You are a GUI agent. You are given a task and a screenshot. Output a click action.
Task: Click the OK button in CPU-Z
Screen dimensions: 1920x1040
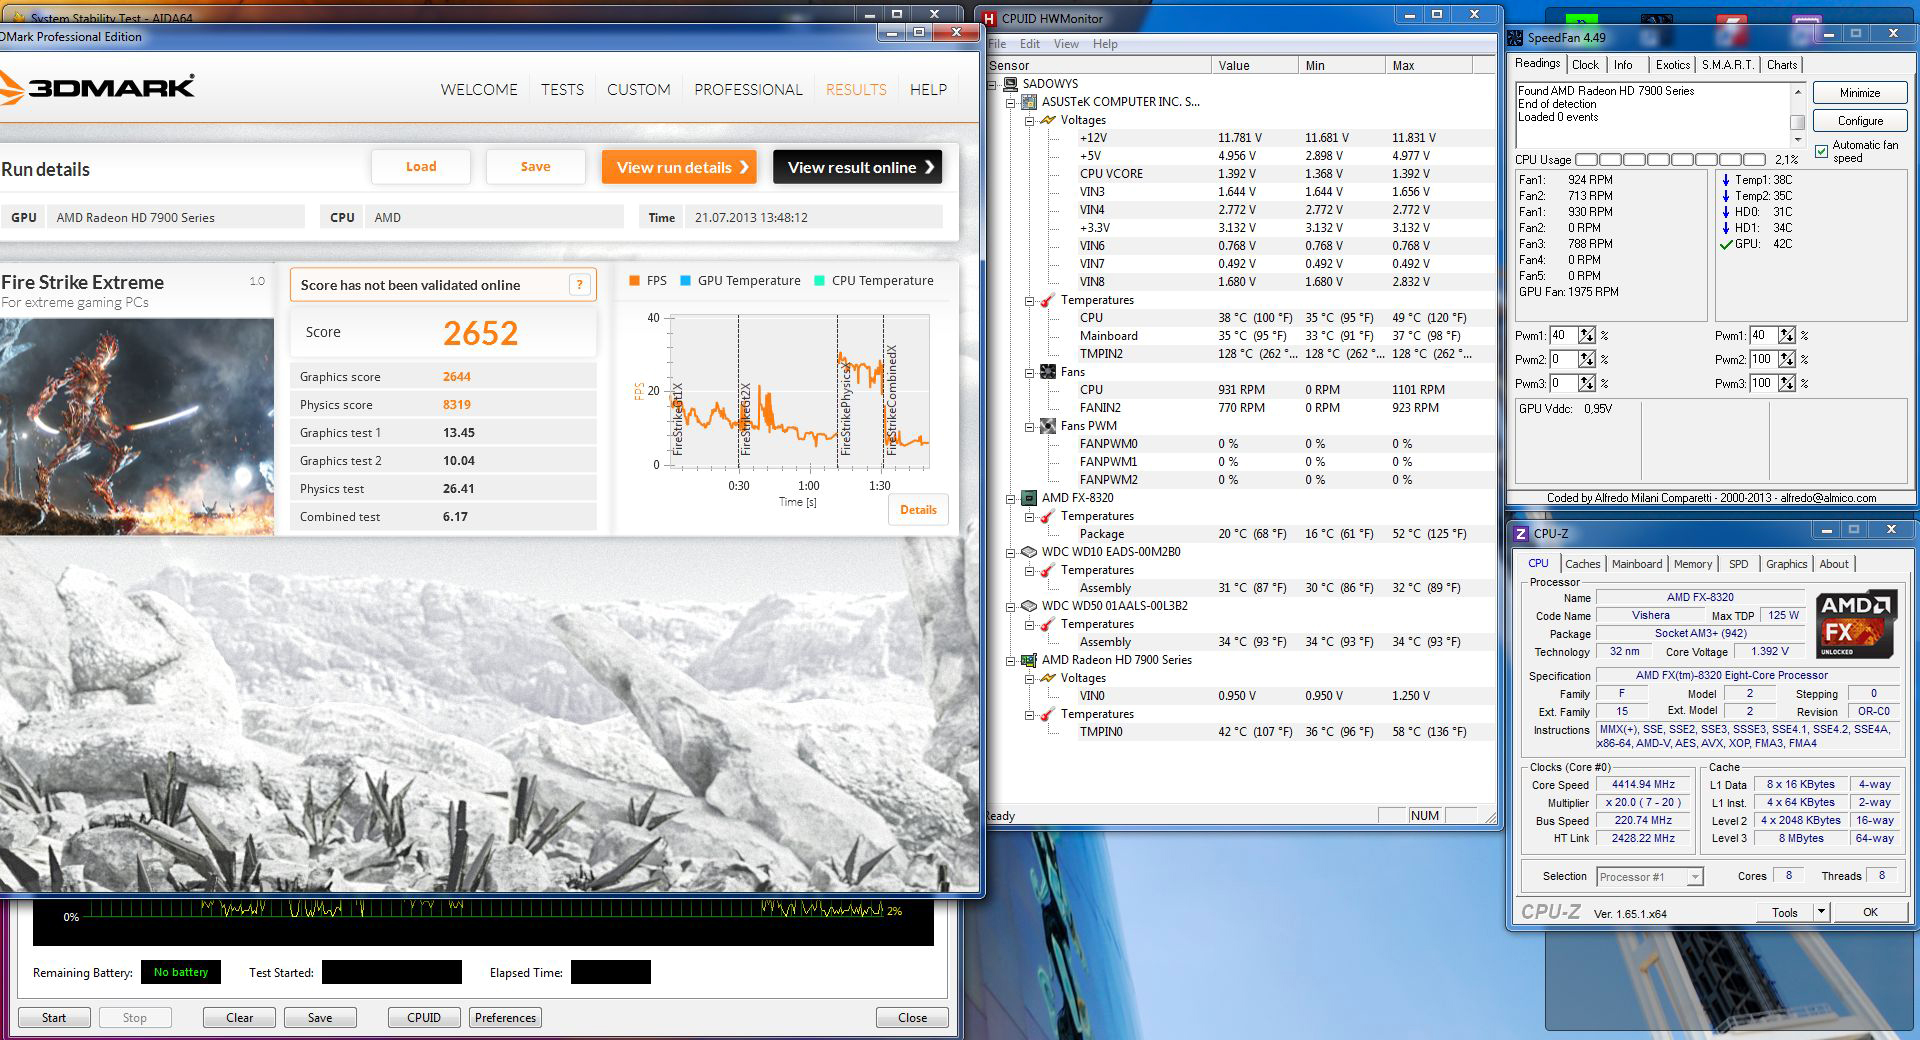tap(1870, 912)
